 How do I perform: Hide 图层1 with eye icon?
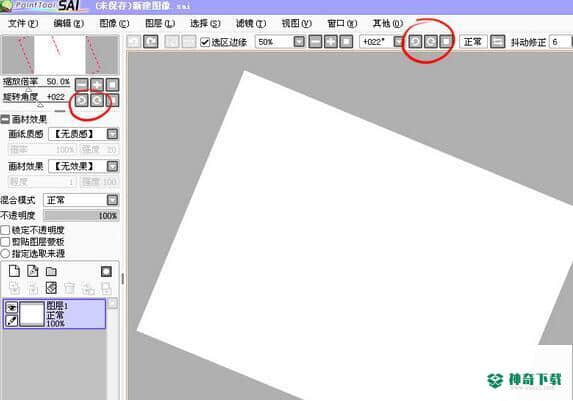(12, 307)
